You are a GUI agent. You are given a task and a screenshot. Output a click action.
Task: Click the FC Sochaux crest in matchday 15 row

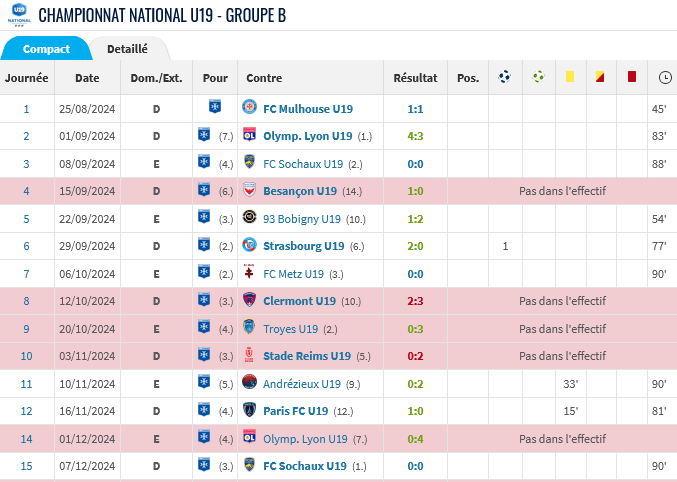[249, 464]
